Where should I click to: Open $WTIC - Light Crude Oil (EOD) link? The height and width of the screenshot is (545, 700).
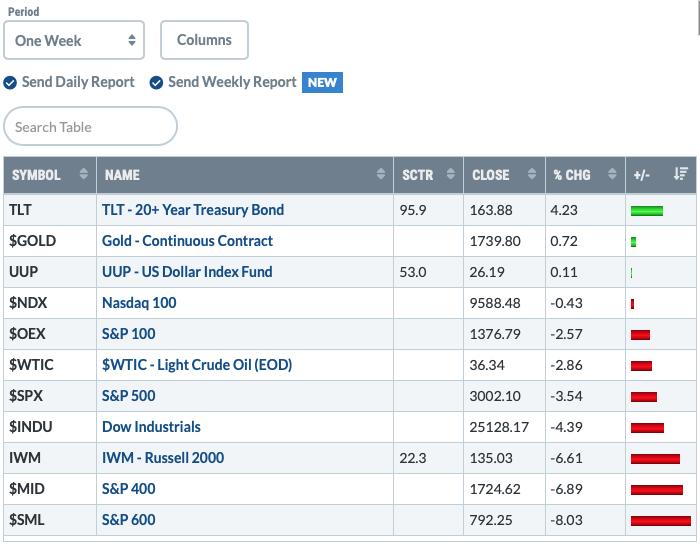tap(197, 365)
